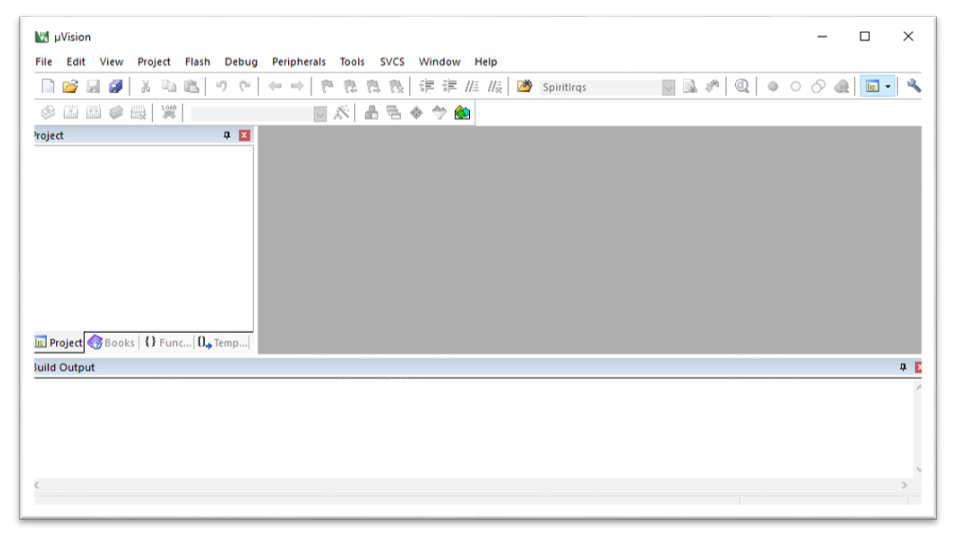953x533 pixels.
Task: Create a new file with the New icon
Action: [47, 86]
